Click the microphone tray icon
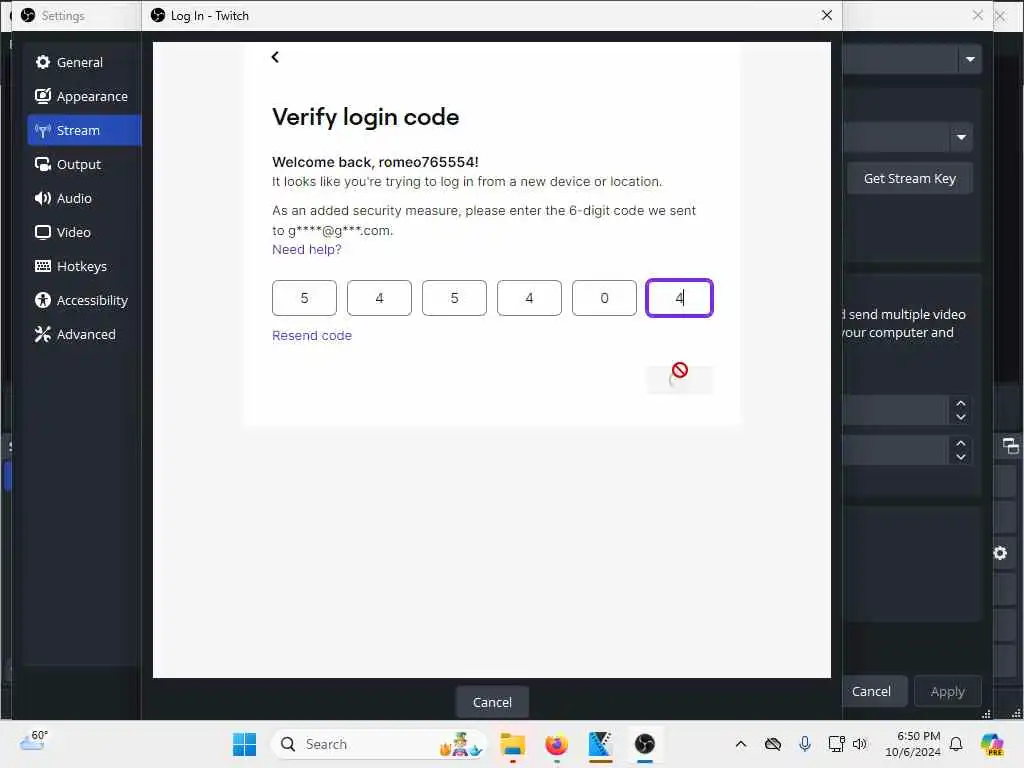 coord(805,744)
